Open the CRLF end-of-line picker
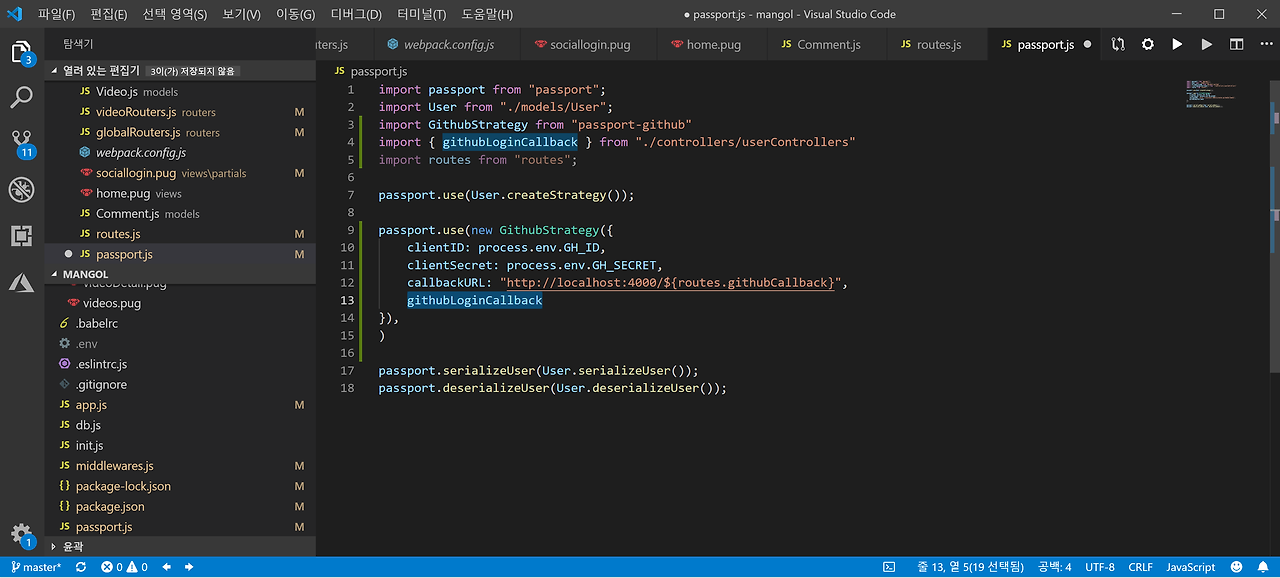 tap(1140, 567)
